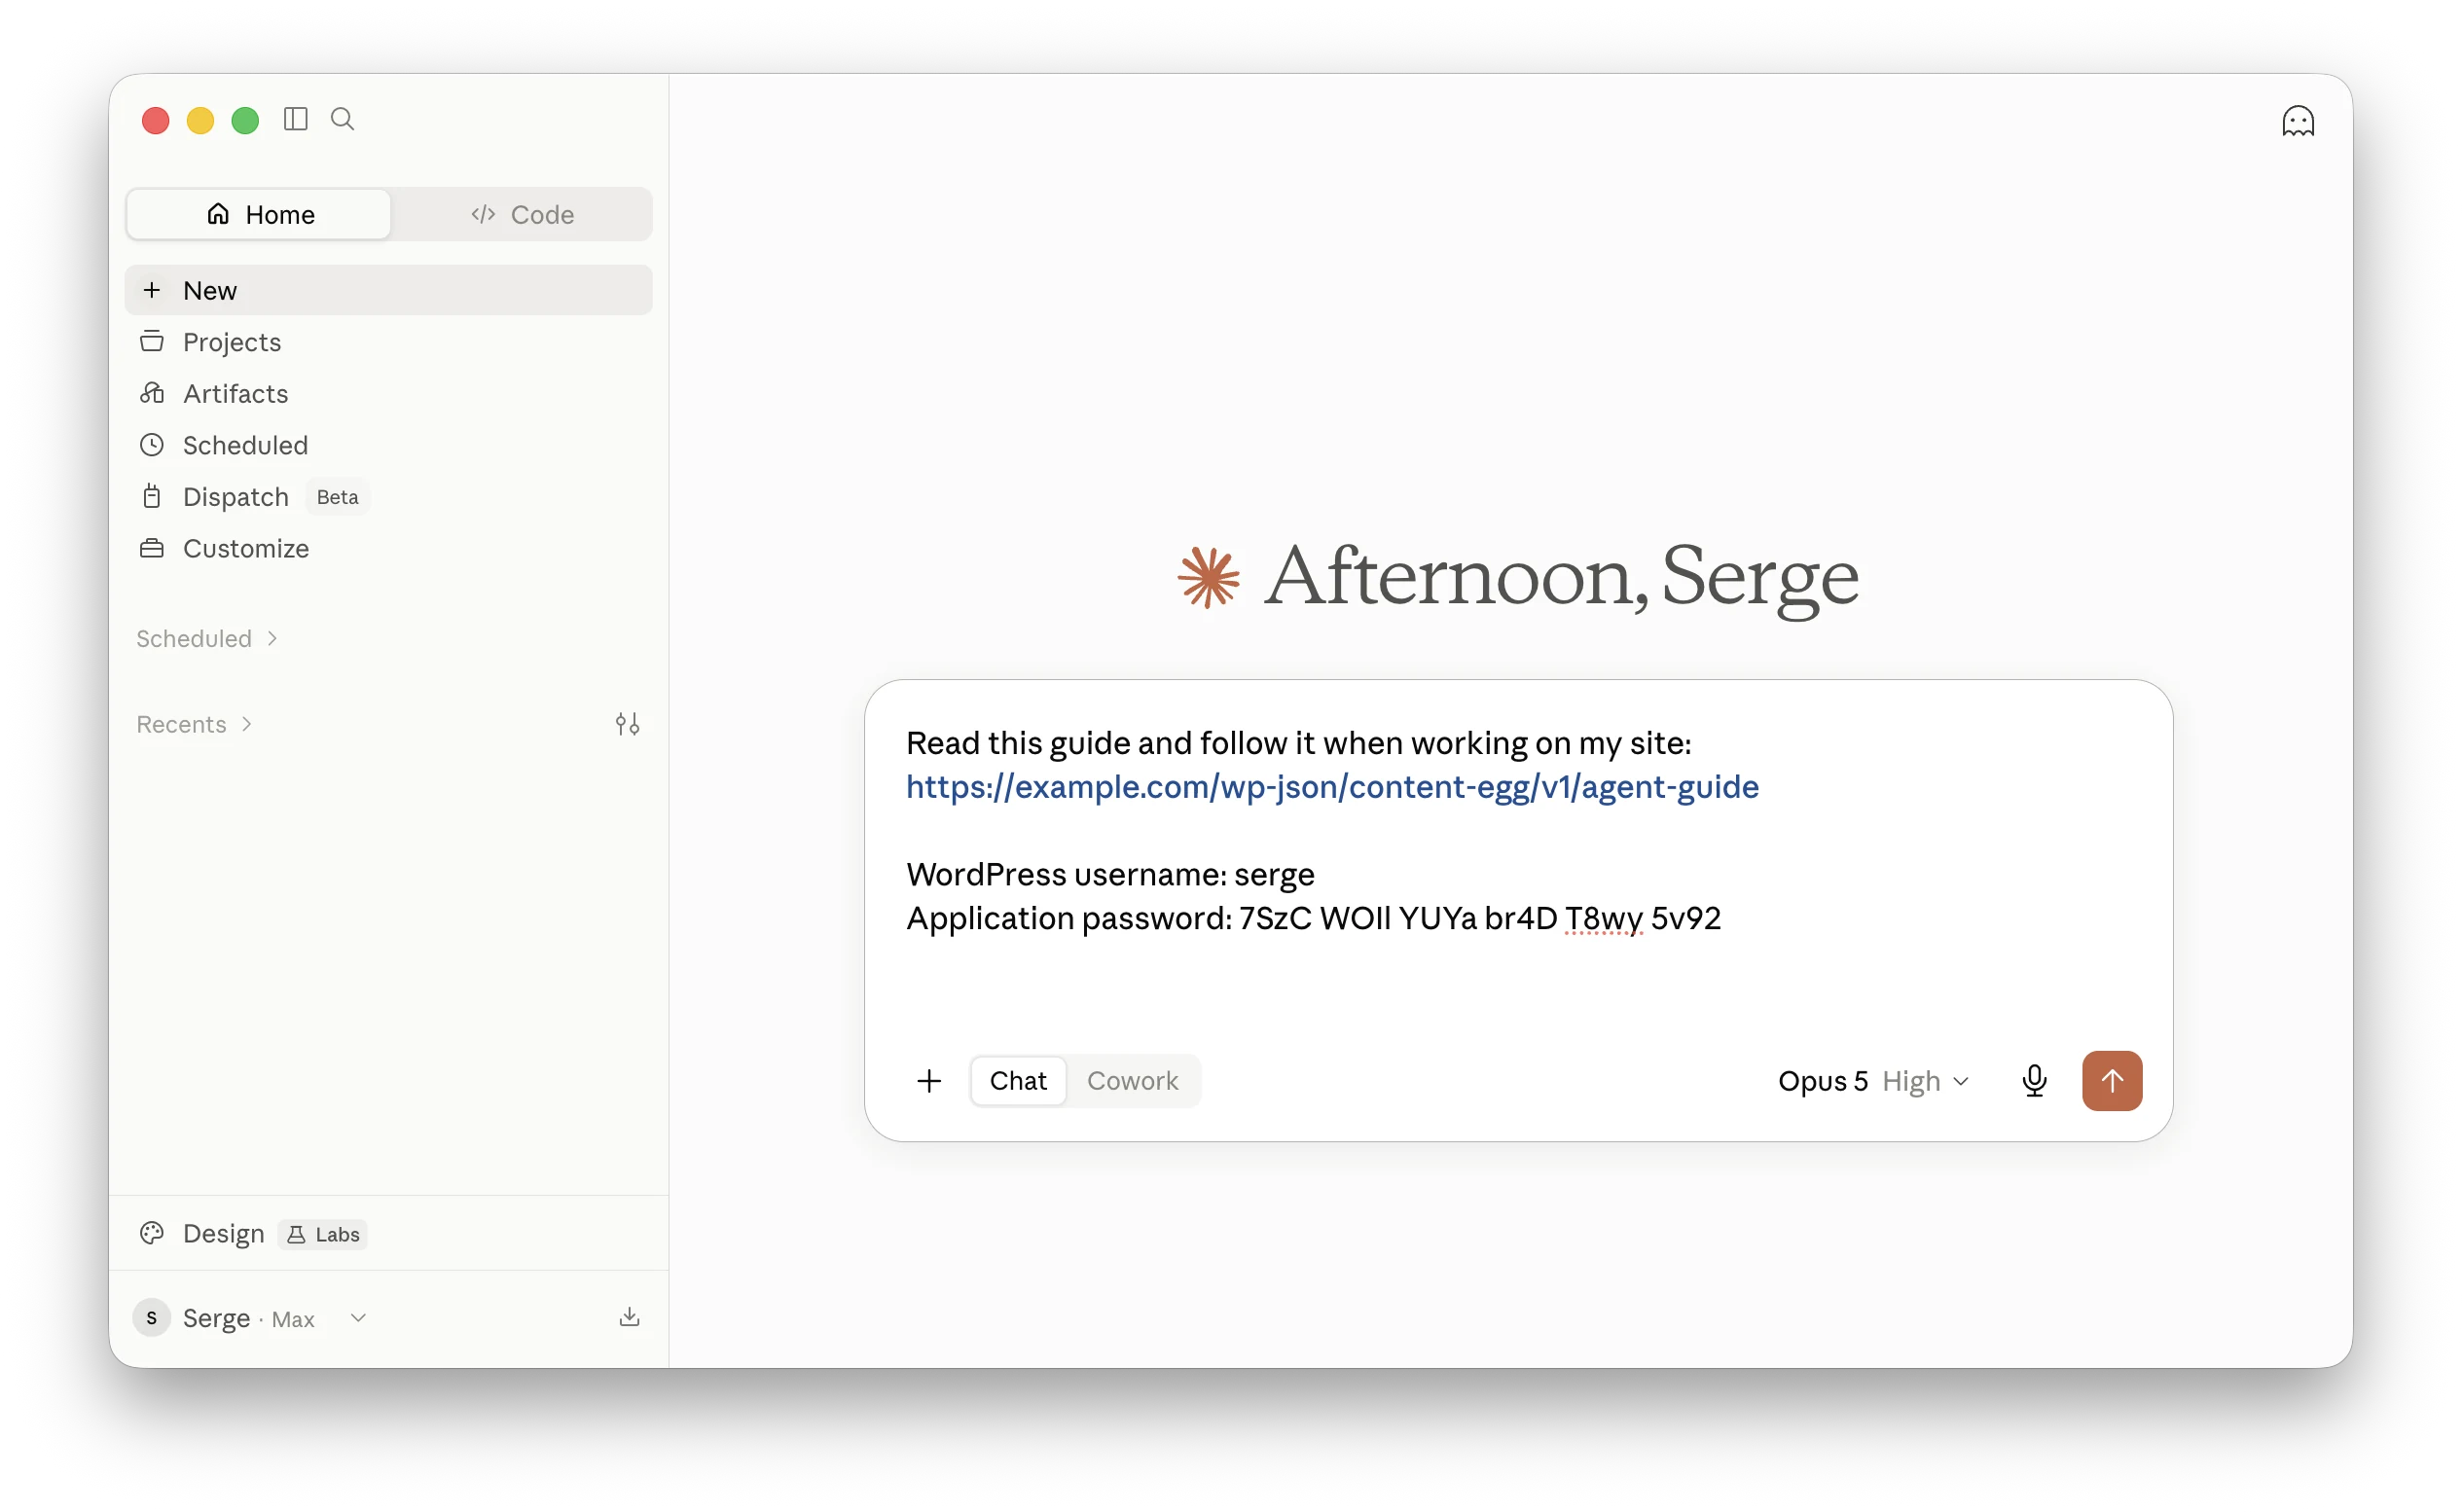Switch to the Code tab
Viewport: 2462px width, 1512px height.
coord(522,214)
